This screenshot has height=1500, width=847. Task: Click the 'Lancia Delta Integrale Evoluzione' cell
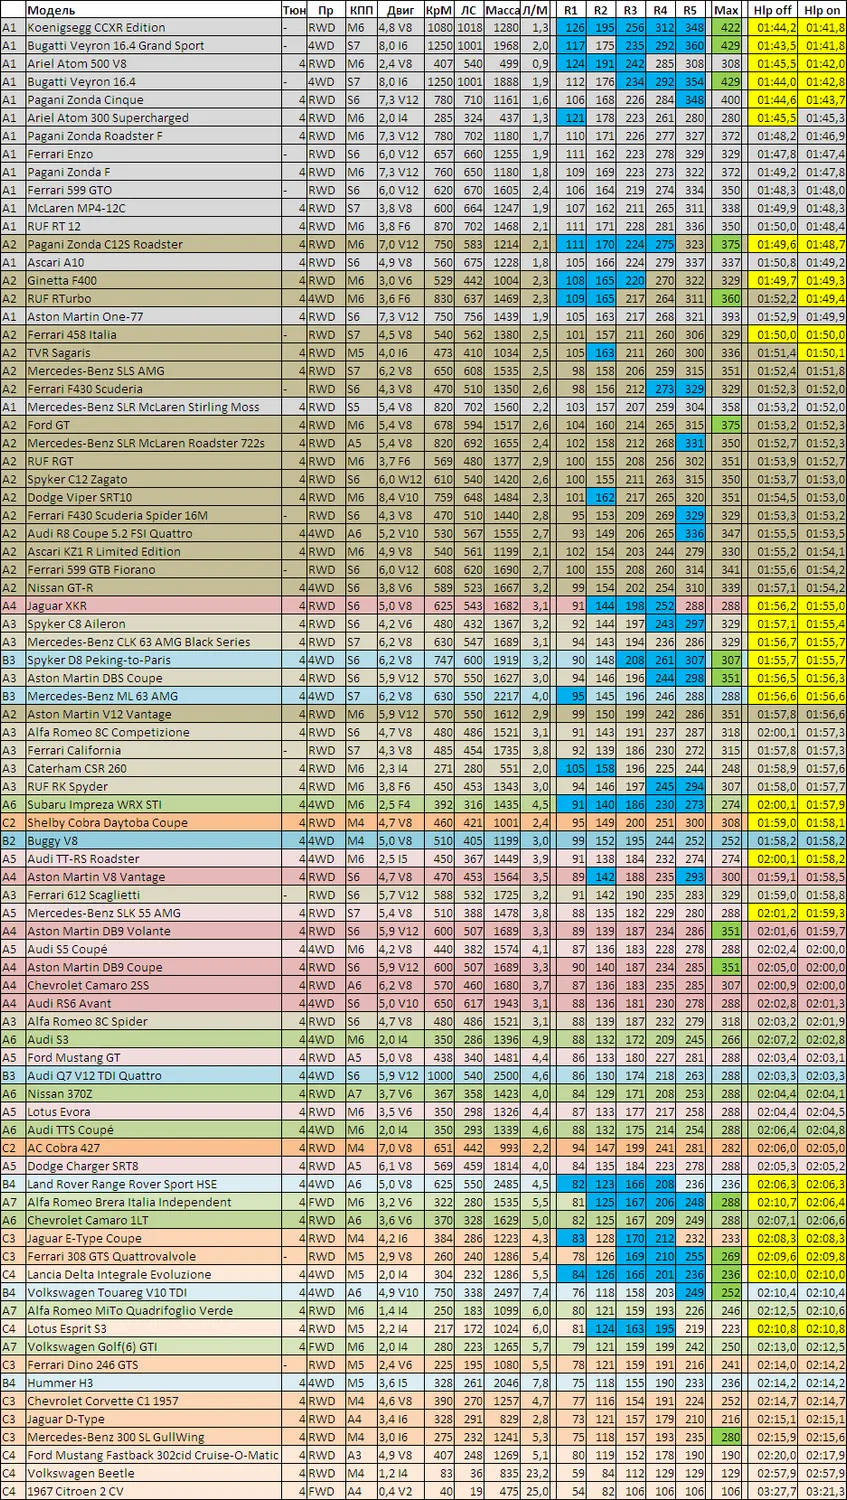(152, 1275)
